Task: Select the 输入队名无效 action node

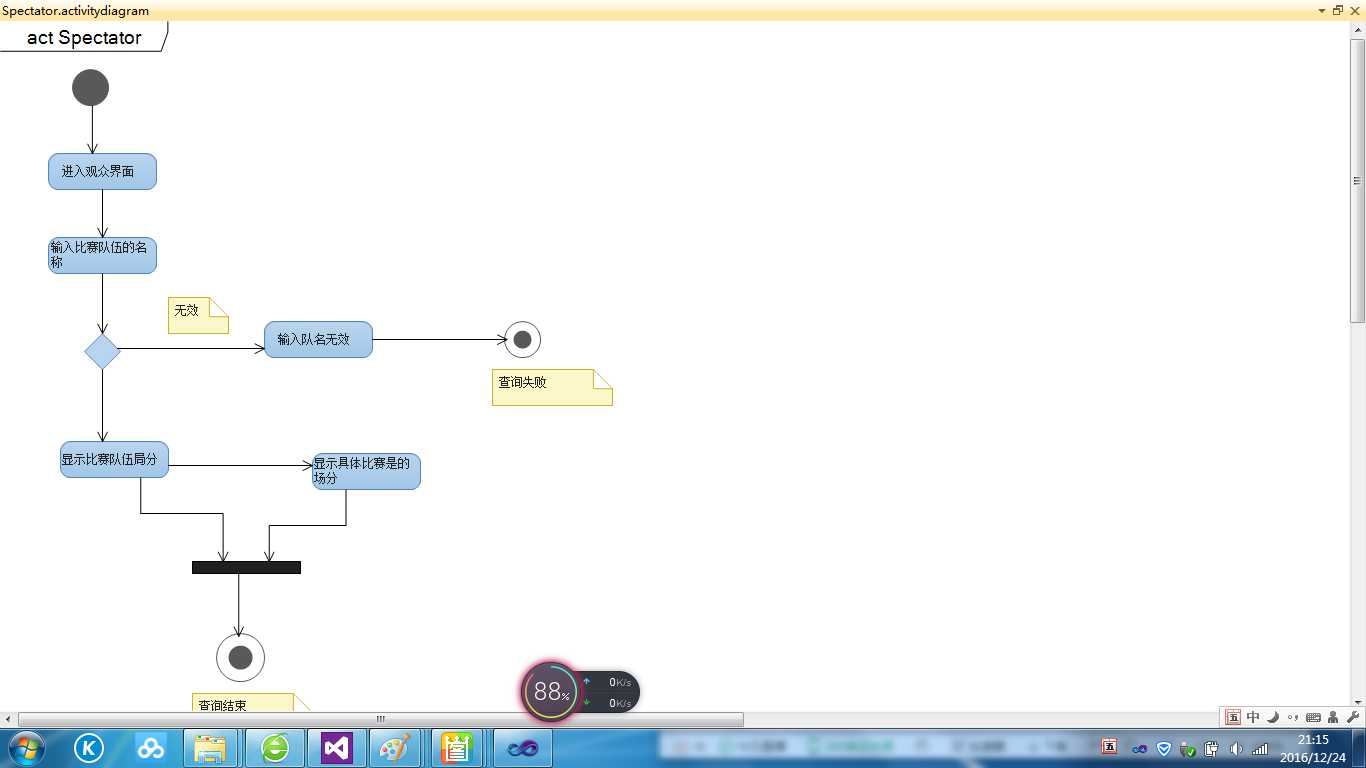Action: coord(318,339)
